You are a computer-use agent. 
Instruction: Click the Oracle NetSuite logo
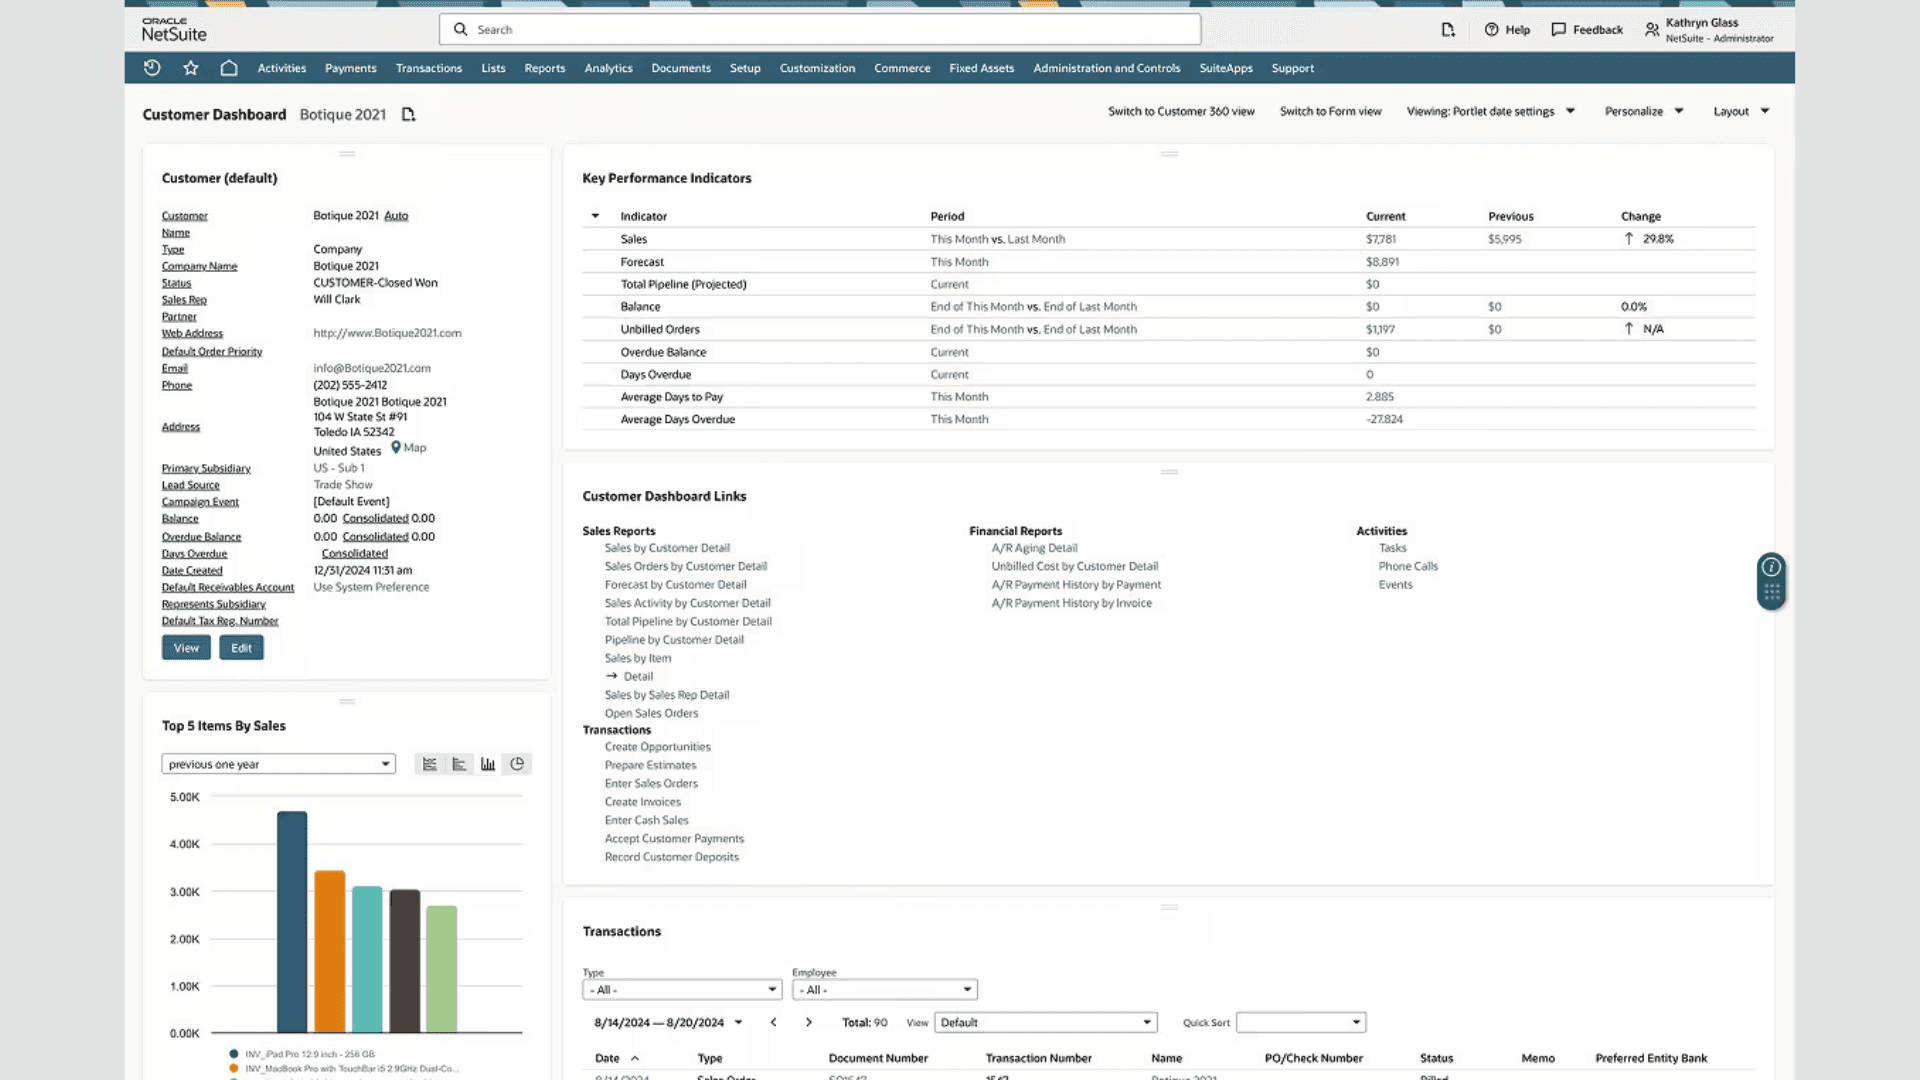click(x=174, y=29)
